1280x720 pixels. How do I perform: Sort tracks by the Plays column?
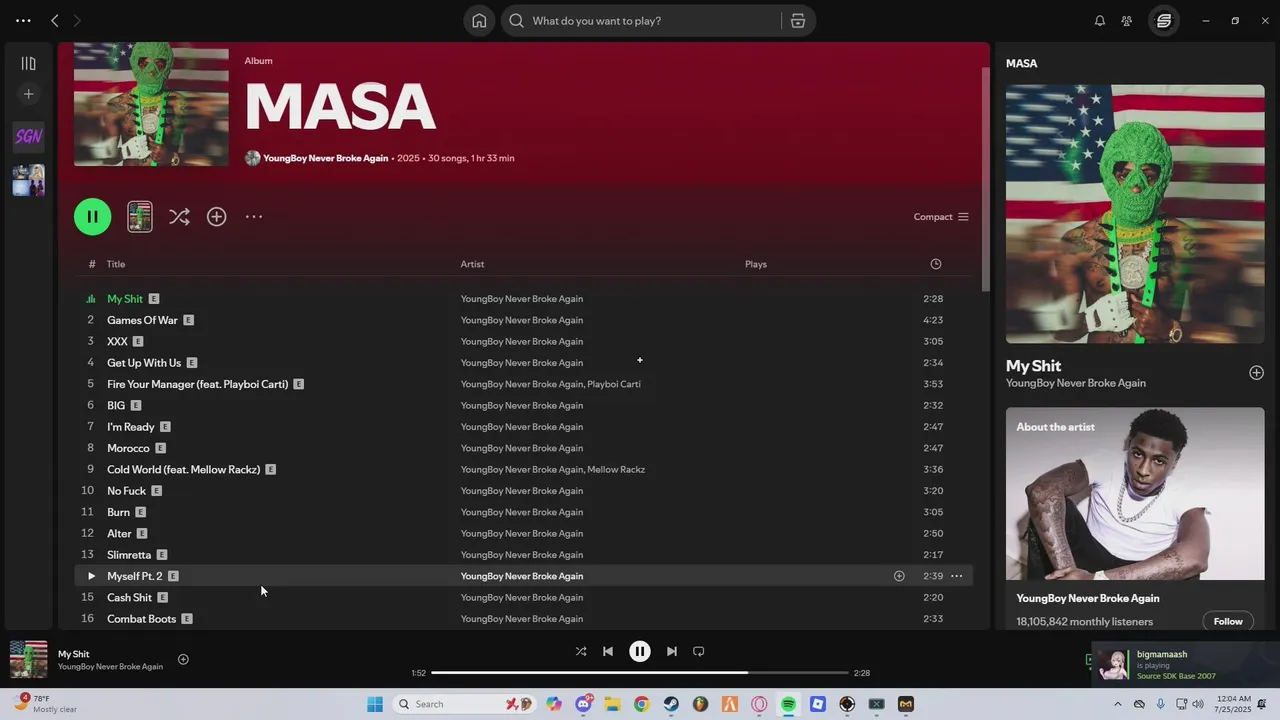[756, 264]
